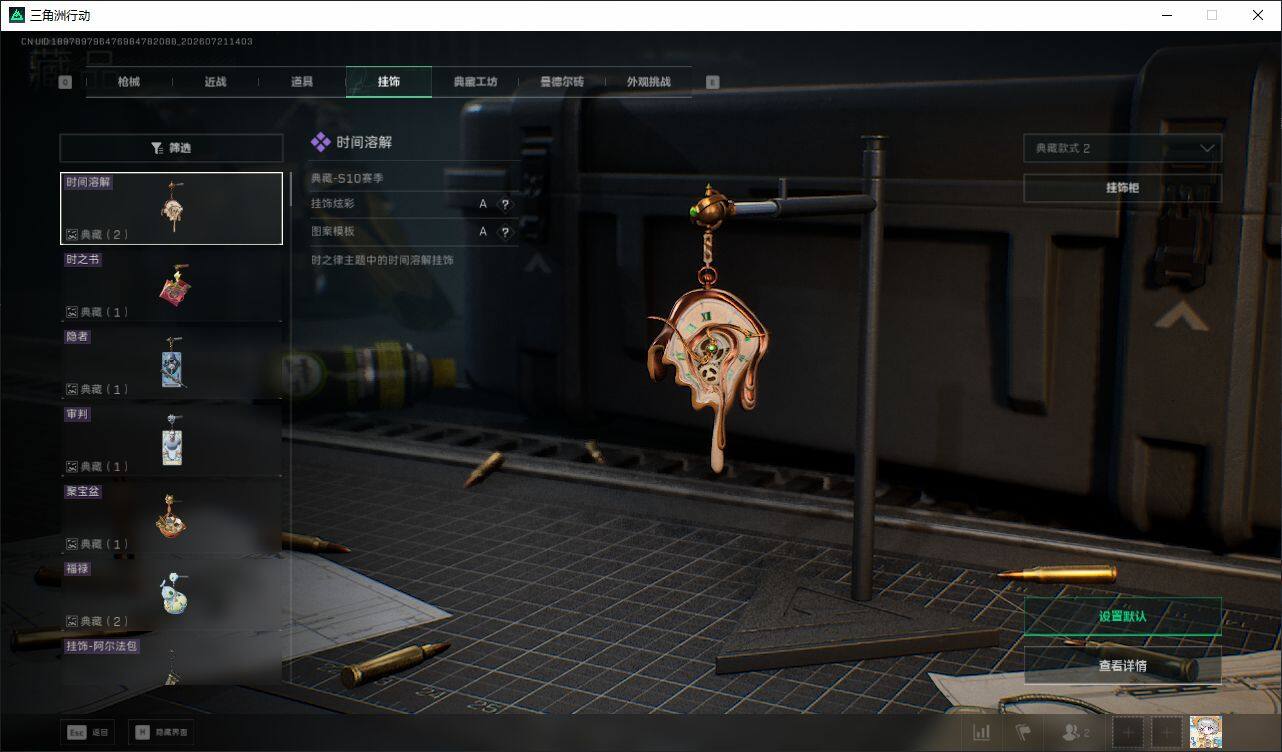Open the statistics bar chart icon
The width and height of the screenshot is (1282, 752).
(982, 732)
